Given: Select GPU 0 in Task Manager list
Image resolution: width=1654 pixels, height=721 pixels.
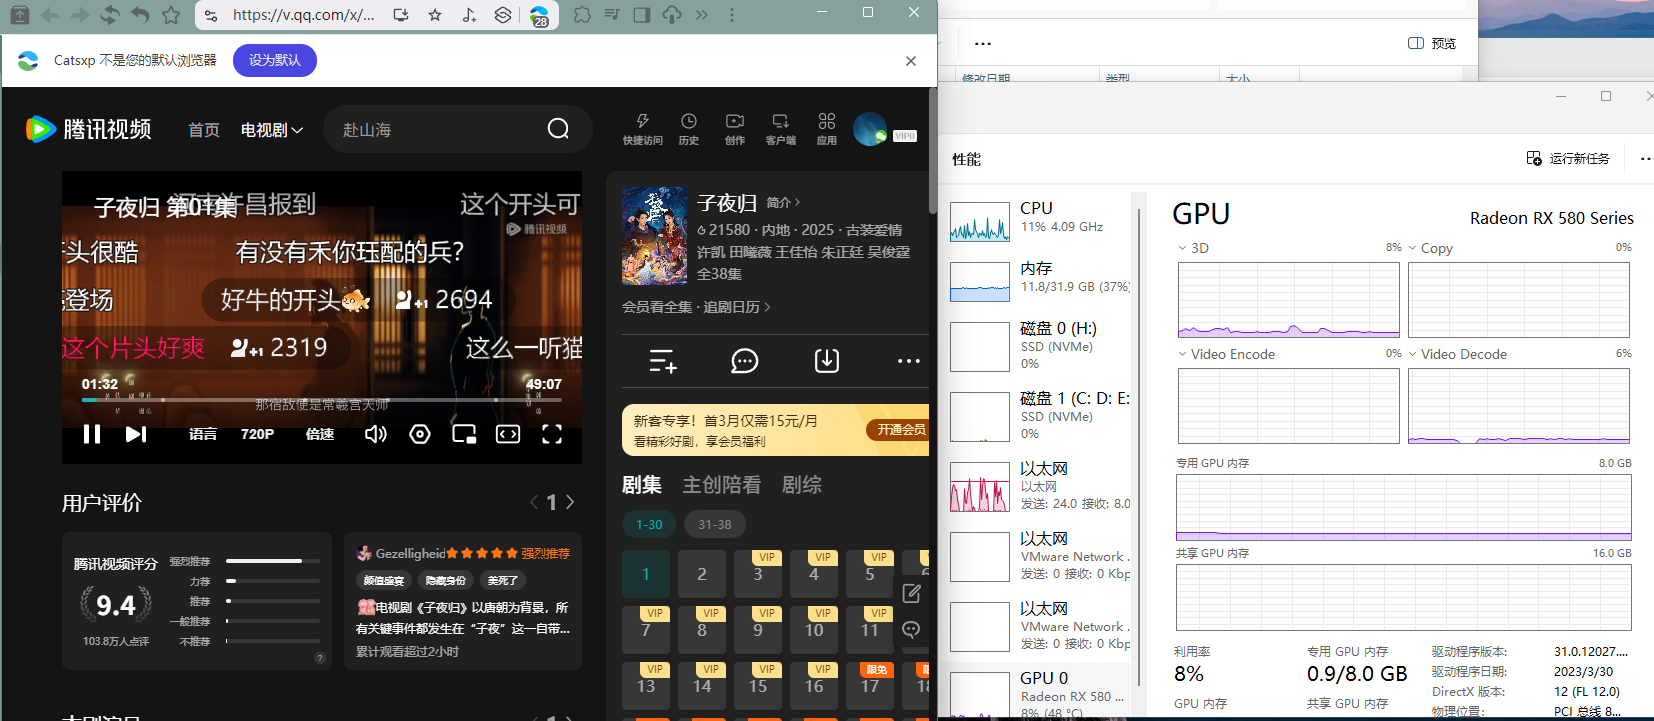Looking at the screenshot, I should (1040, 692).
